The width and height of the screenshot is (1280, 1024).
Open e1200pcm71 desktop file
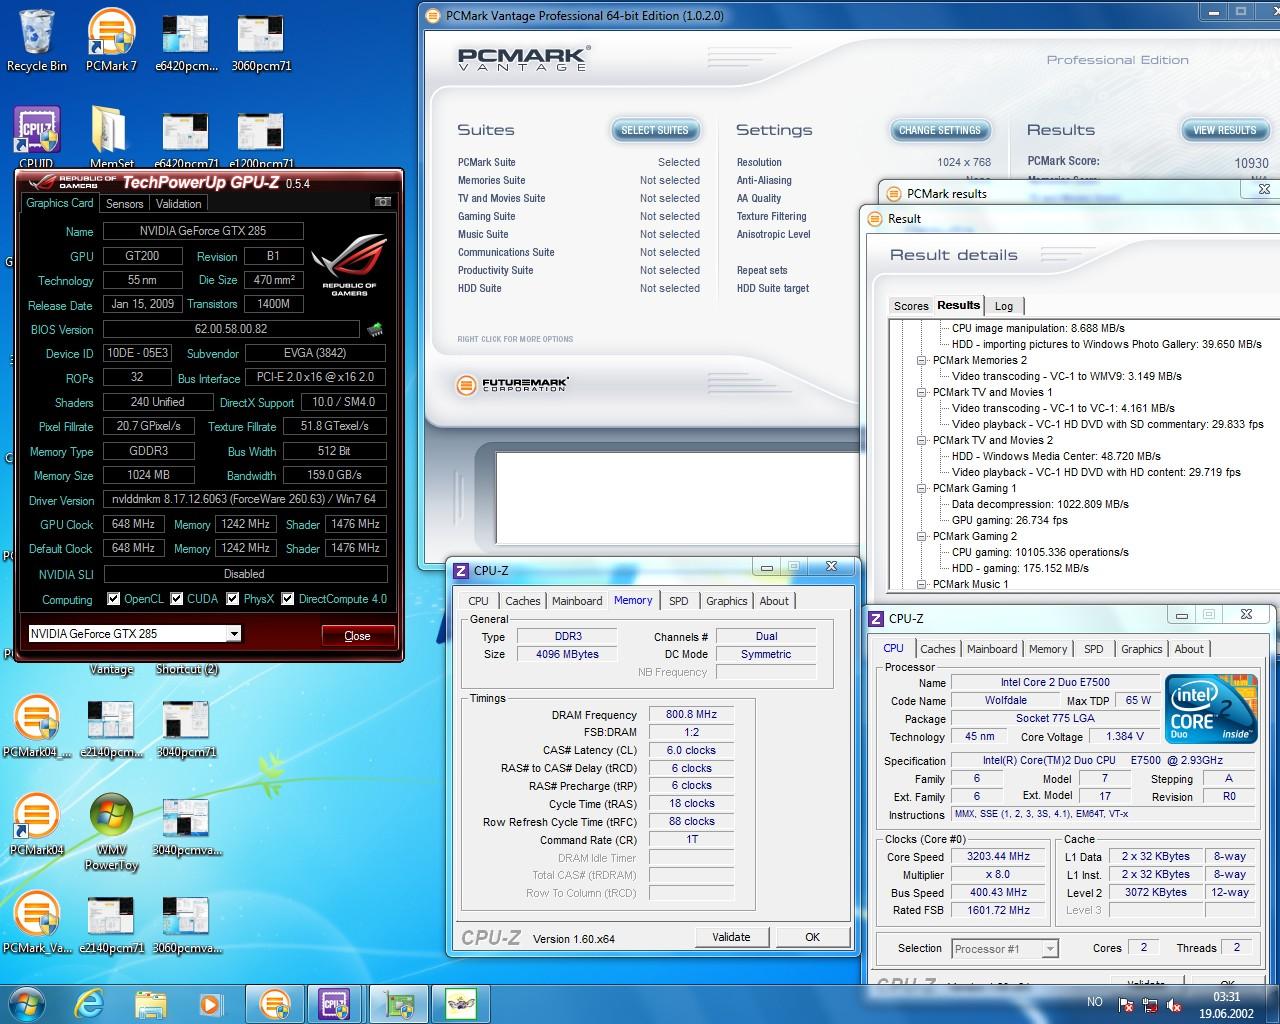click(x=261, y=136)
